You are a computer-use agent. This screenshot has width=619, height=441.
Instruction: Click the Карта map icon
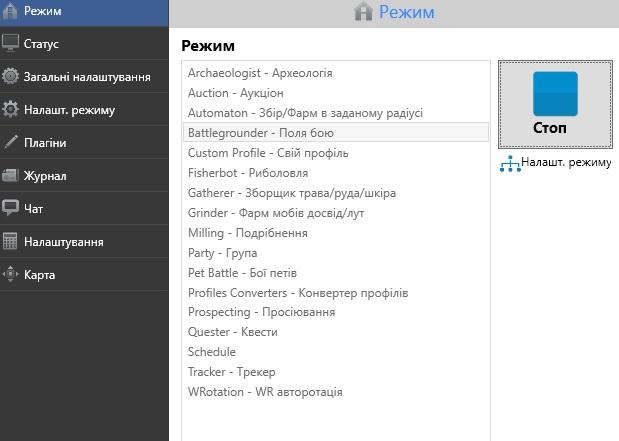coord(11,274)
